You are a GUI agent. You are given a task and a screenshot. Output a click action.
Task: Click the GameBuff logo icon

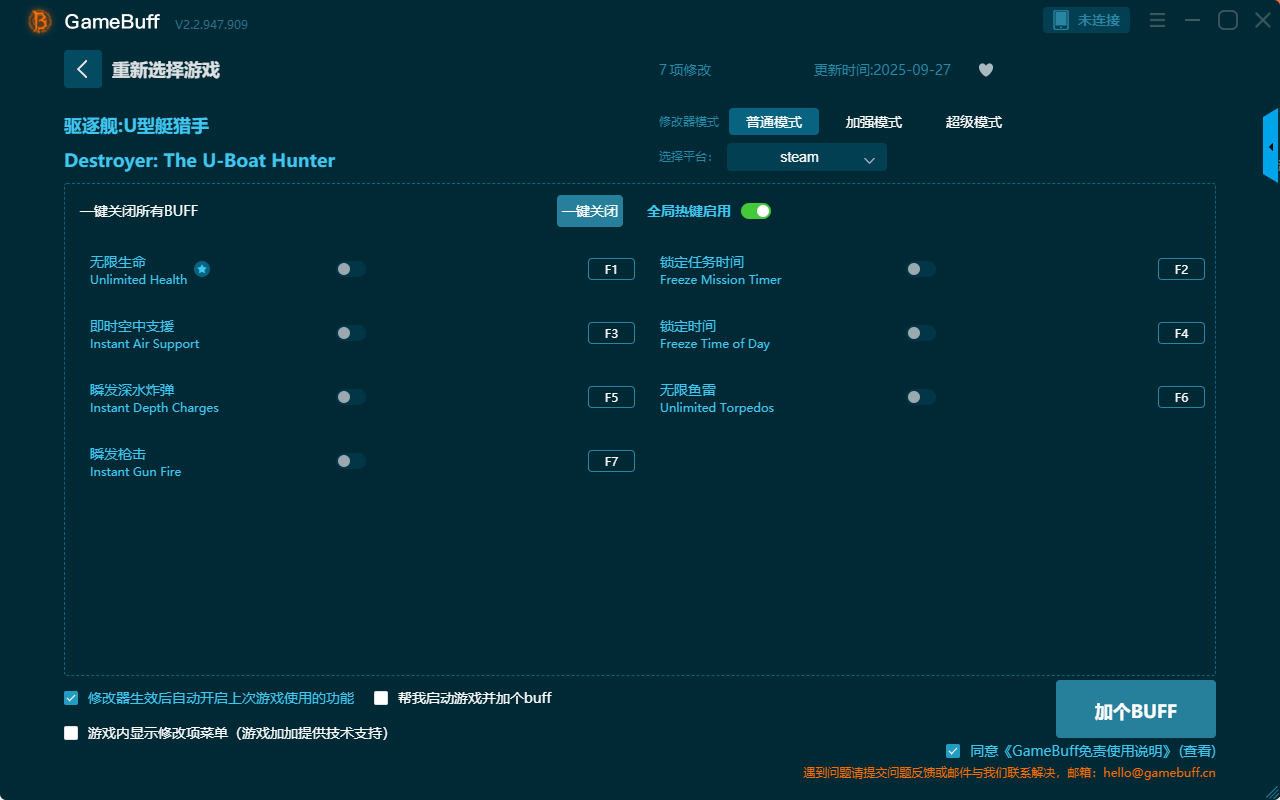point(40,21)
